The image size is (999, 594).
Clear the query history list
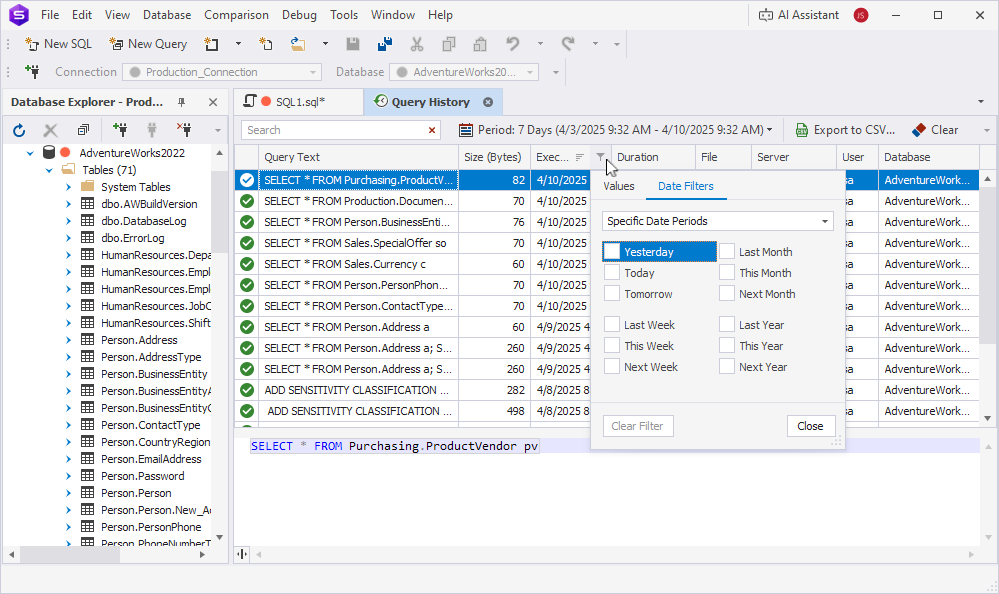pos(938,129)
